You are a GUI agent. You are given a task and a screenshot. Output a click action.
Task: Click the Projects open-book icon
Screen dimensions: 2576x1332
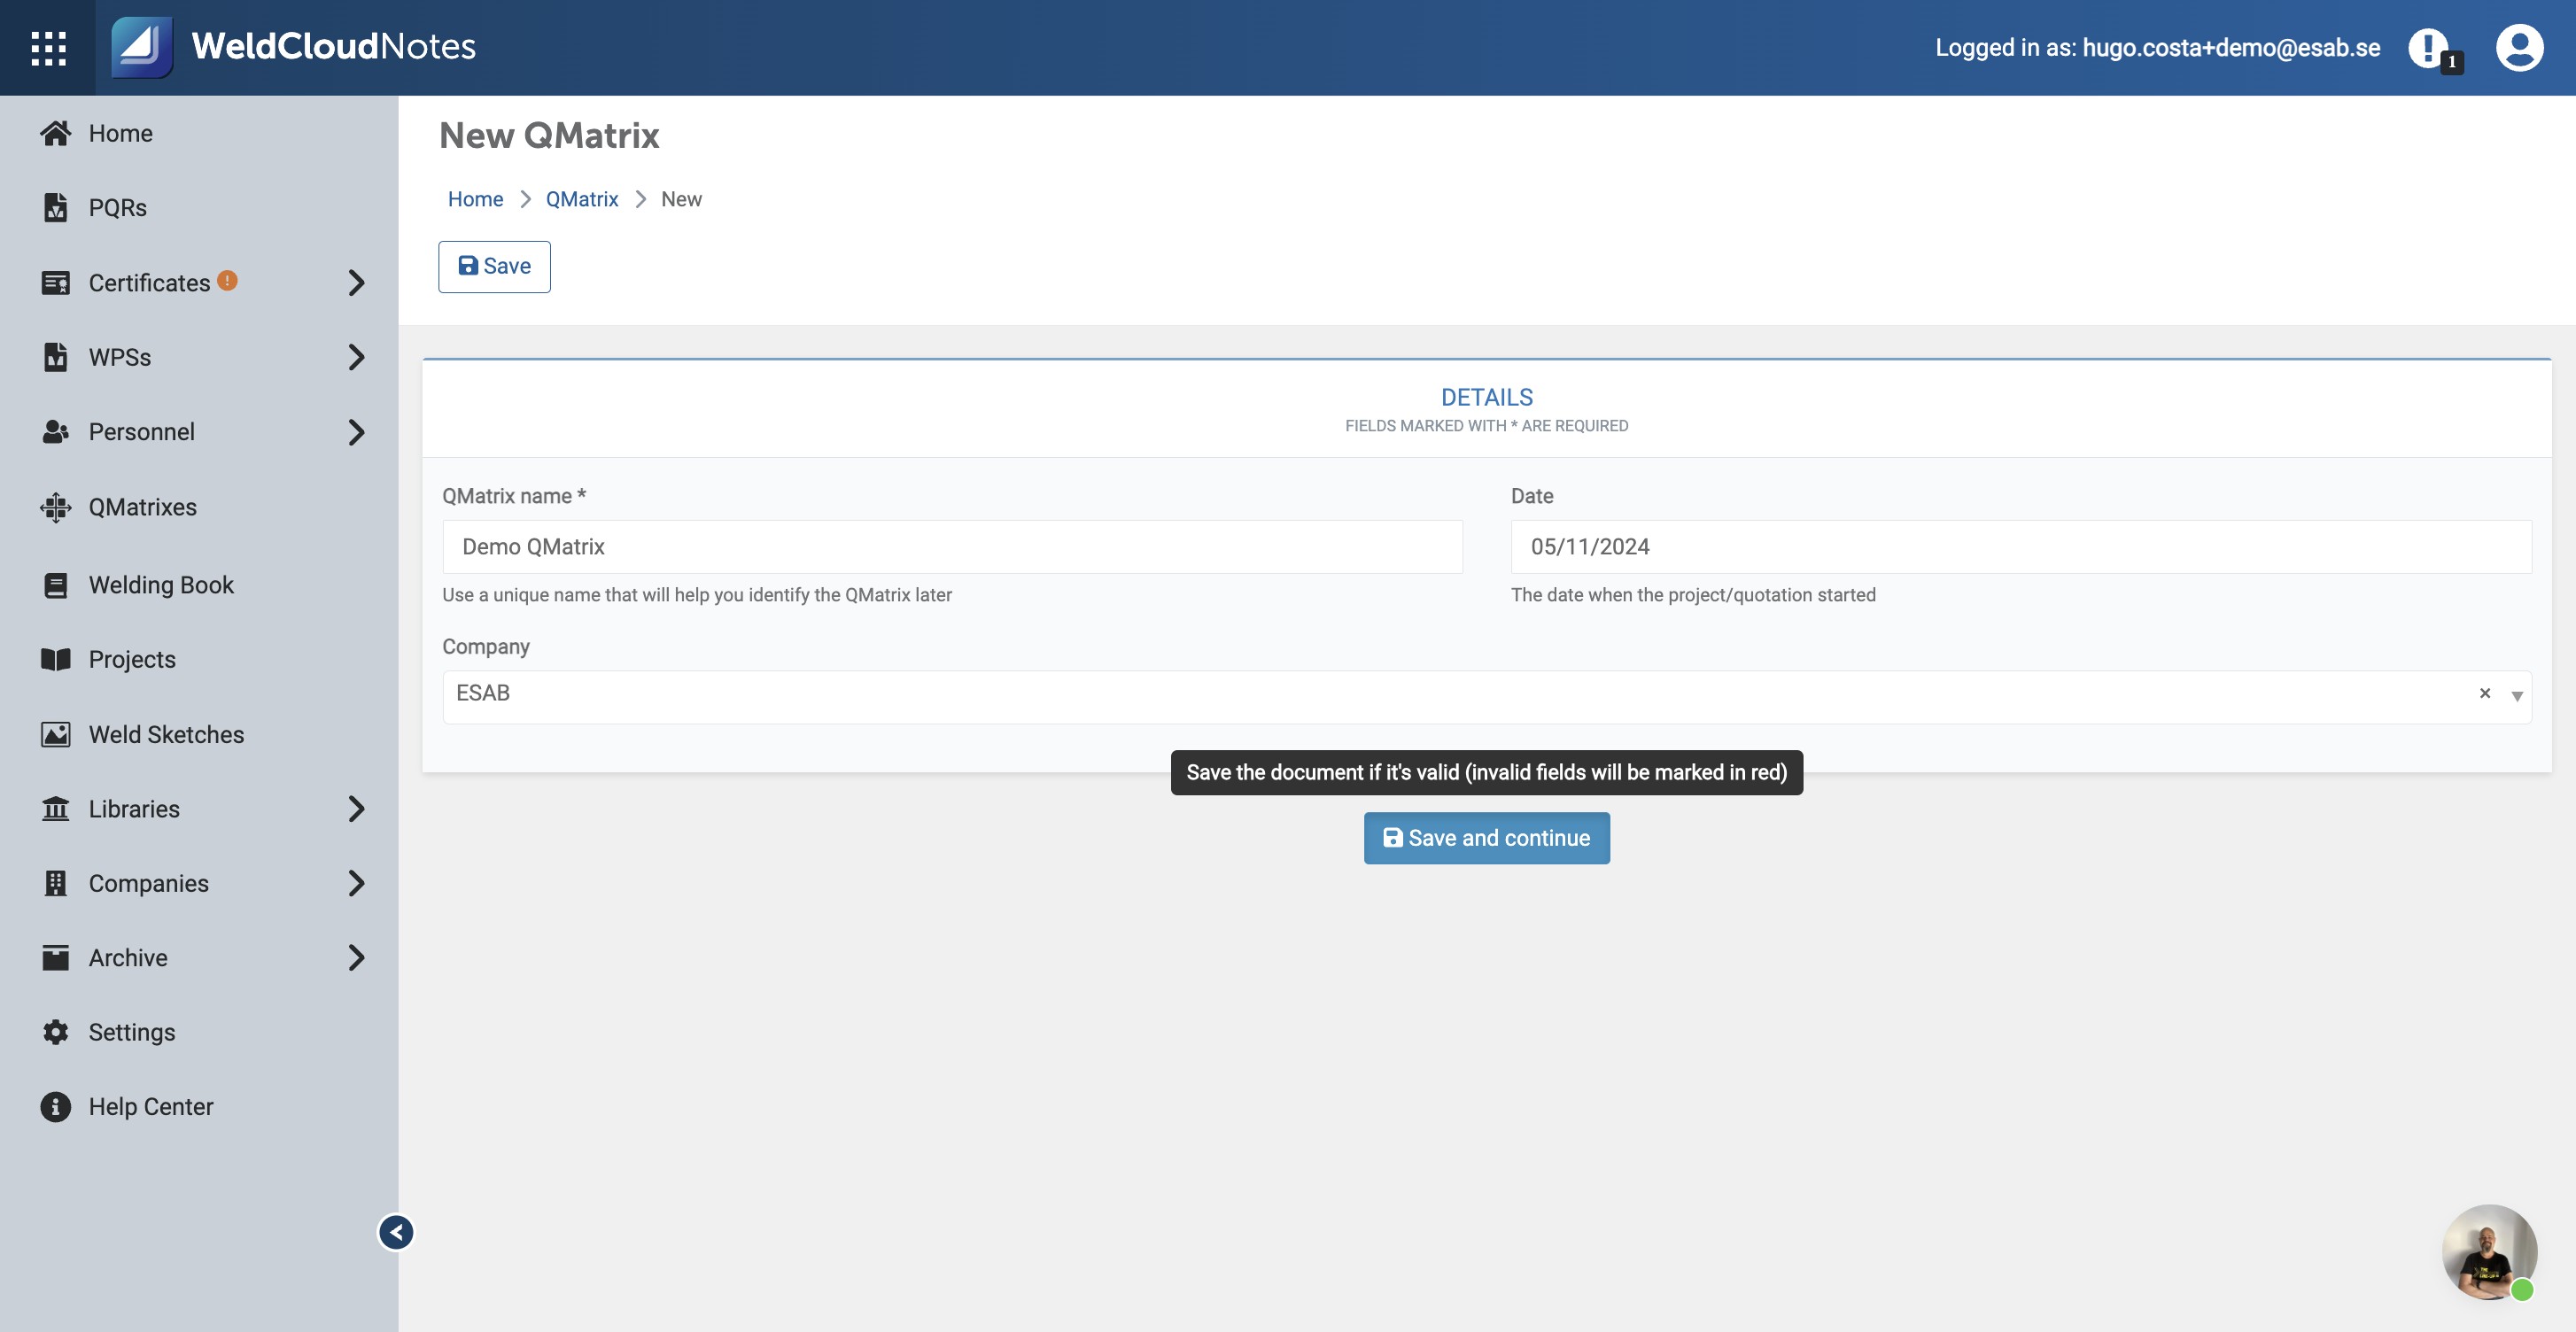tap(56, 659)
